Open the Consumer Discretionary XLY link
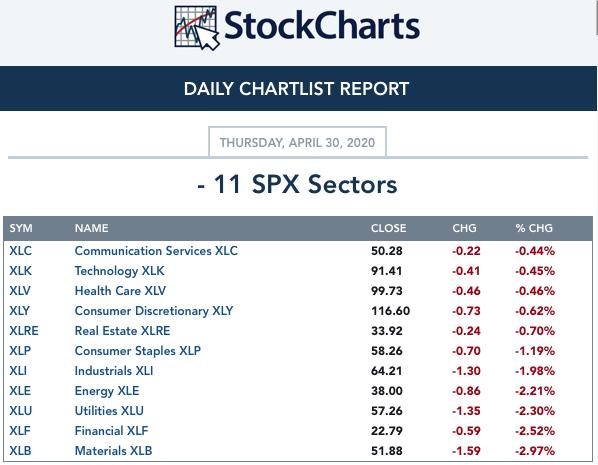Screen dimensions: 598x465 pyautogui.click(x=154, y=311)
